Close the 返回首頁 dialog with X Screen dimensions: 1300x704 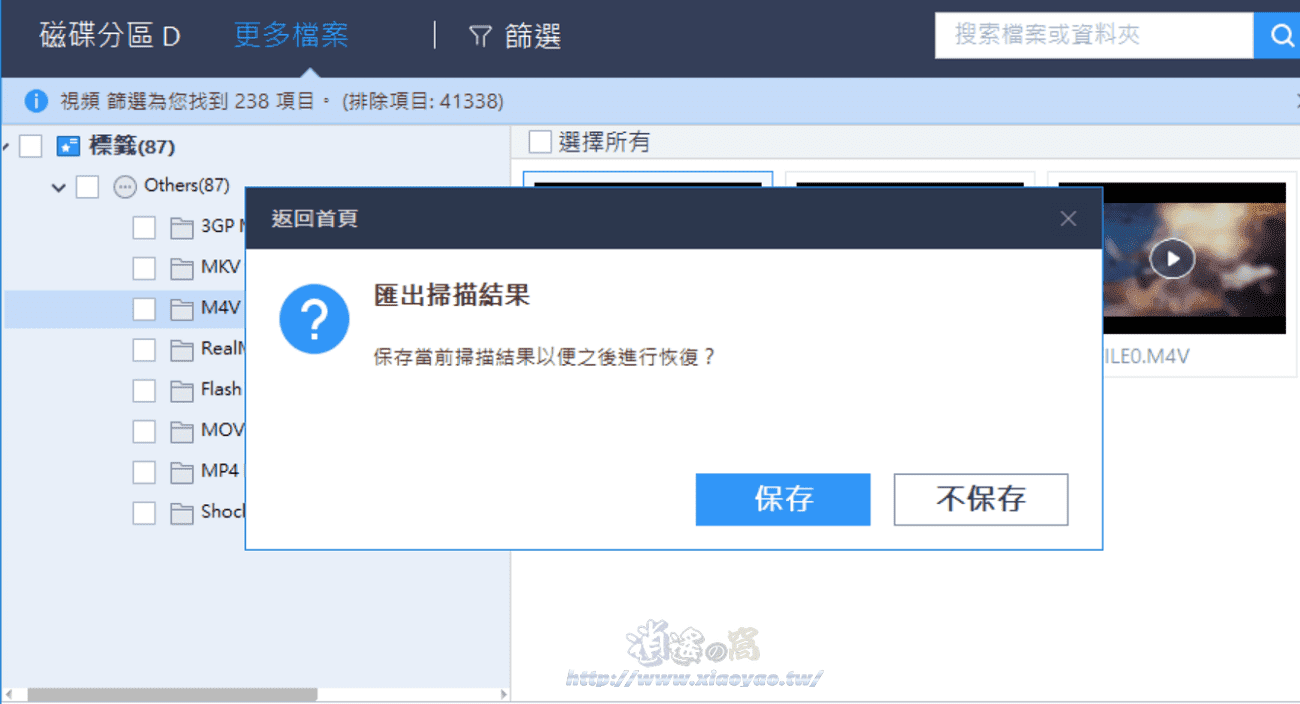[x=1068, y=219]
